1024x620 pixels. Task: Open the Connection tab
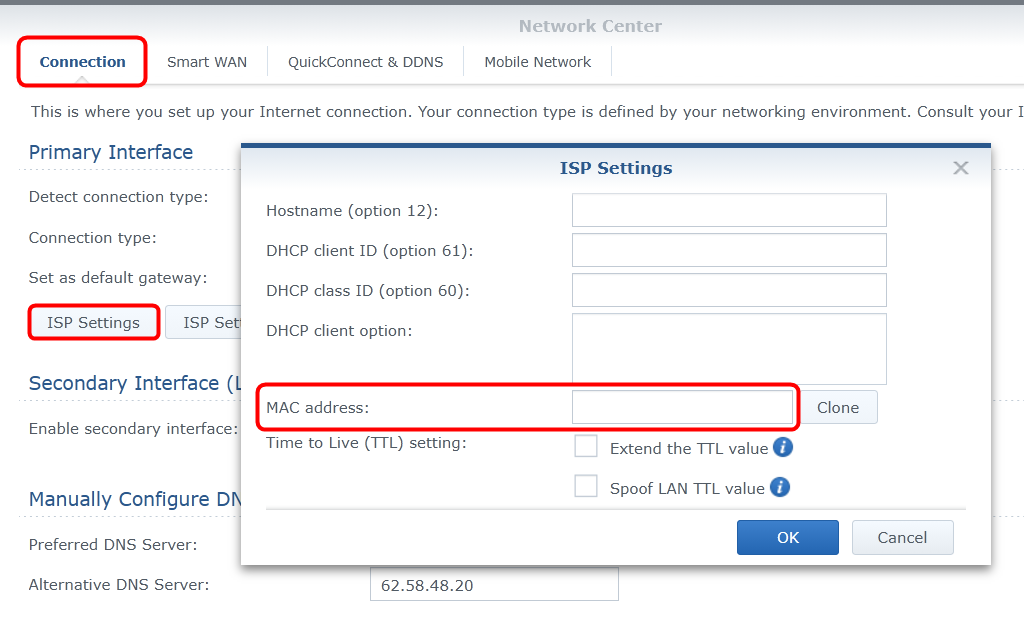pyautogui.click(x=82, y=62)
